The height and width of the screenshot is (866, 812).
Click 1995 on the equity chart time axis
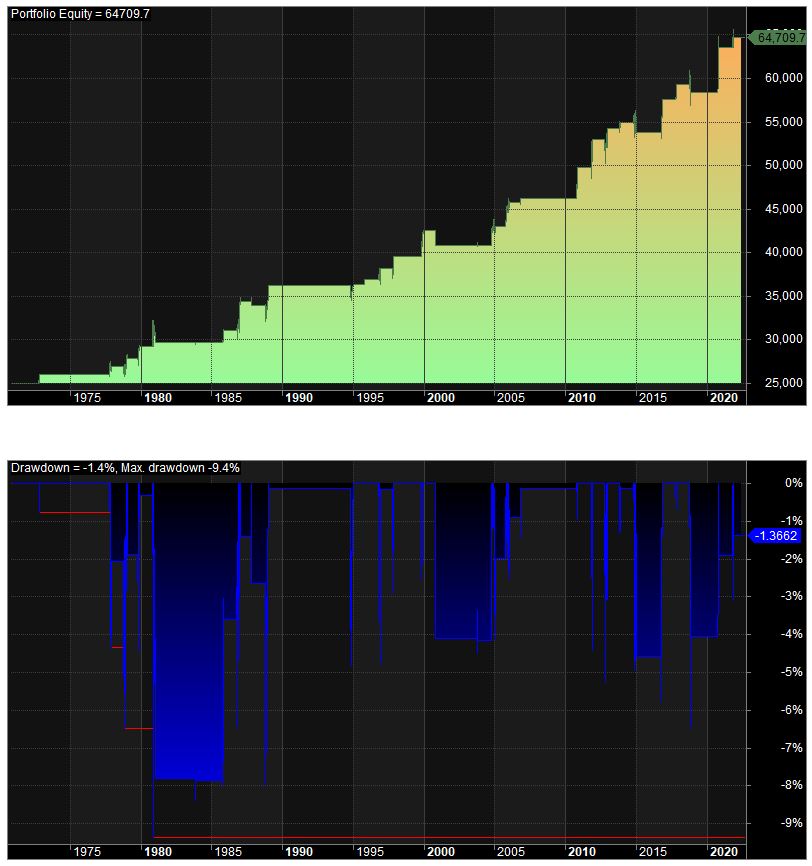click(370, 398)
